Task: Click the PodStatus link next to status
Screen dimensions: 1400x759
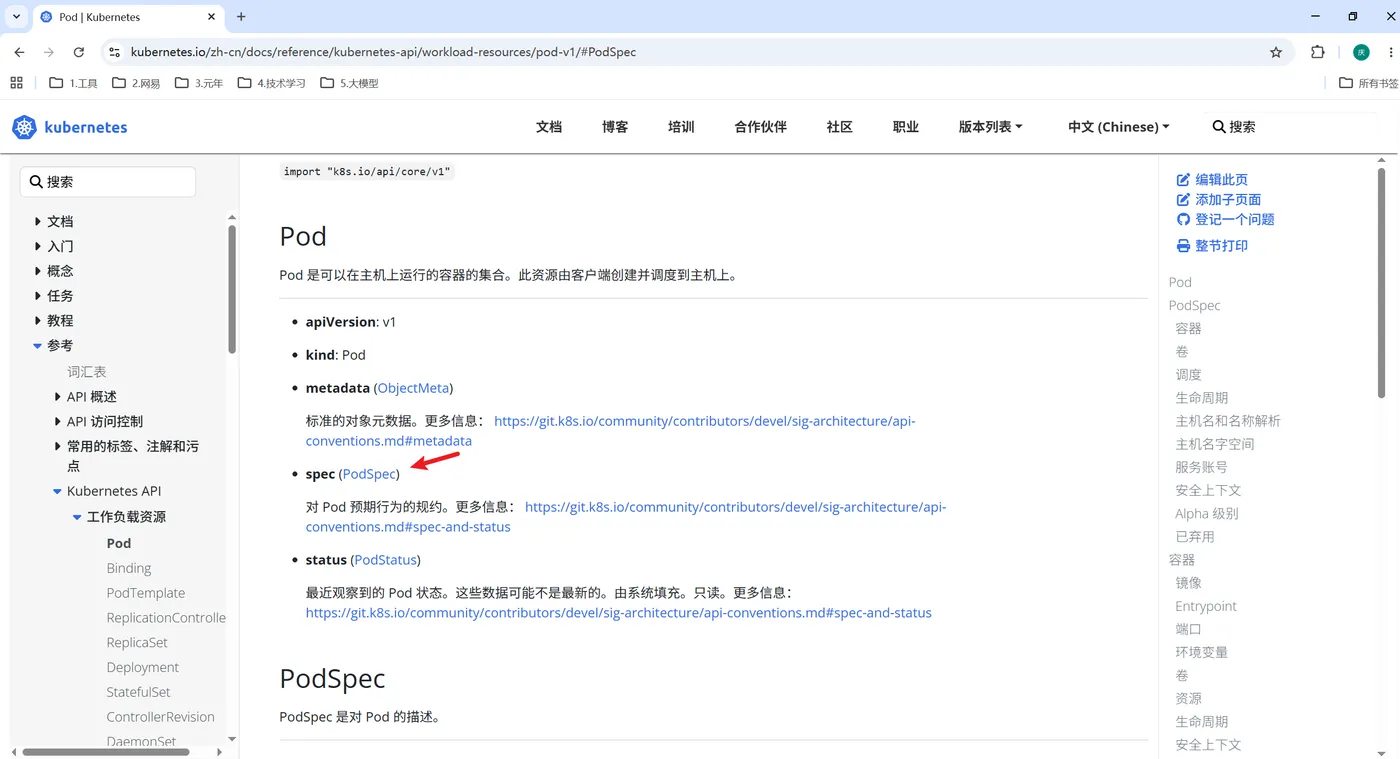Action: [386, 560]
